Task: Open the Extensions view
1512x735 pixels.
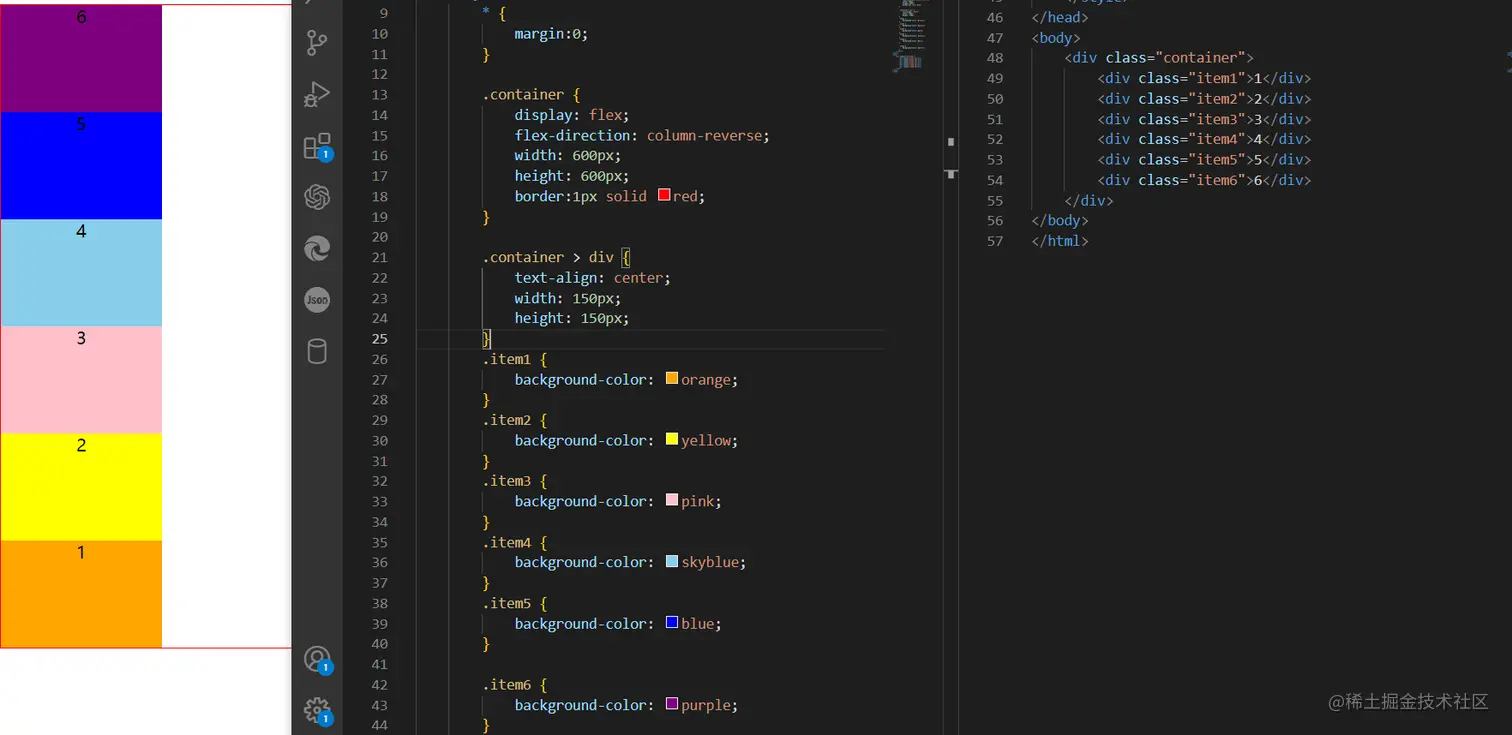Action: (317, 147)
